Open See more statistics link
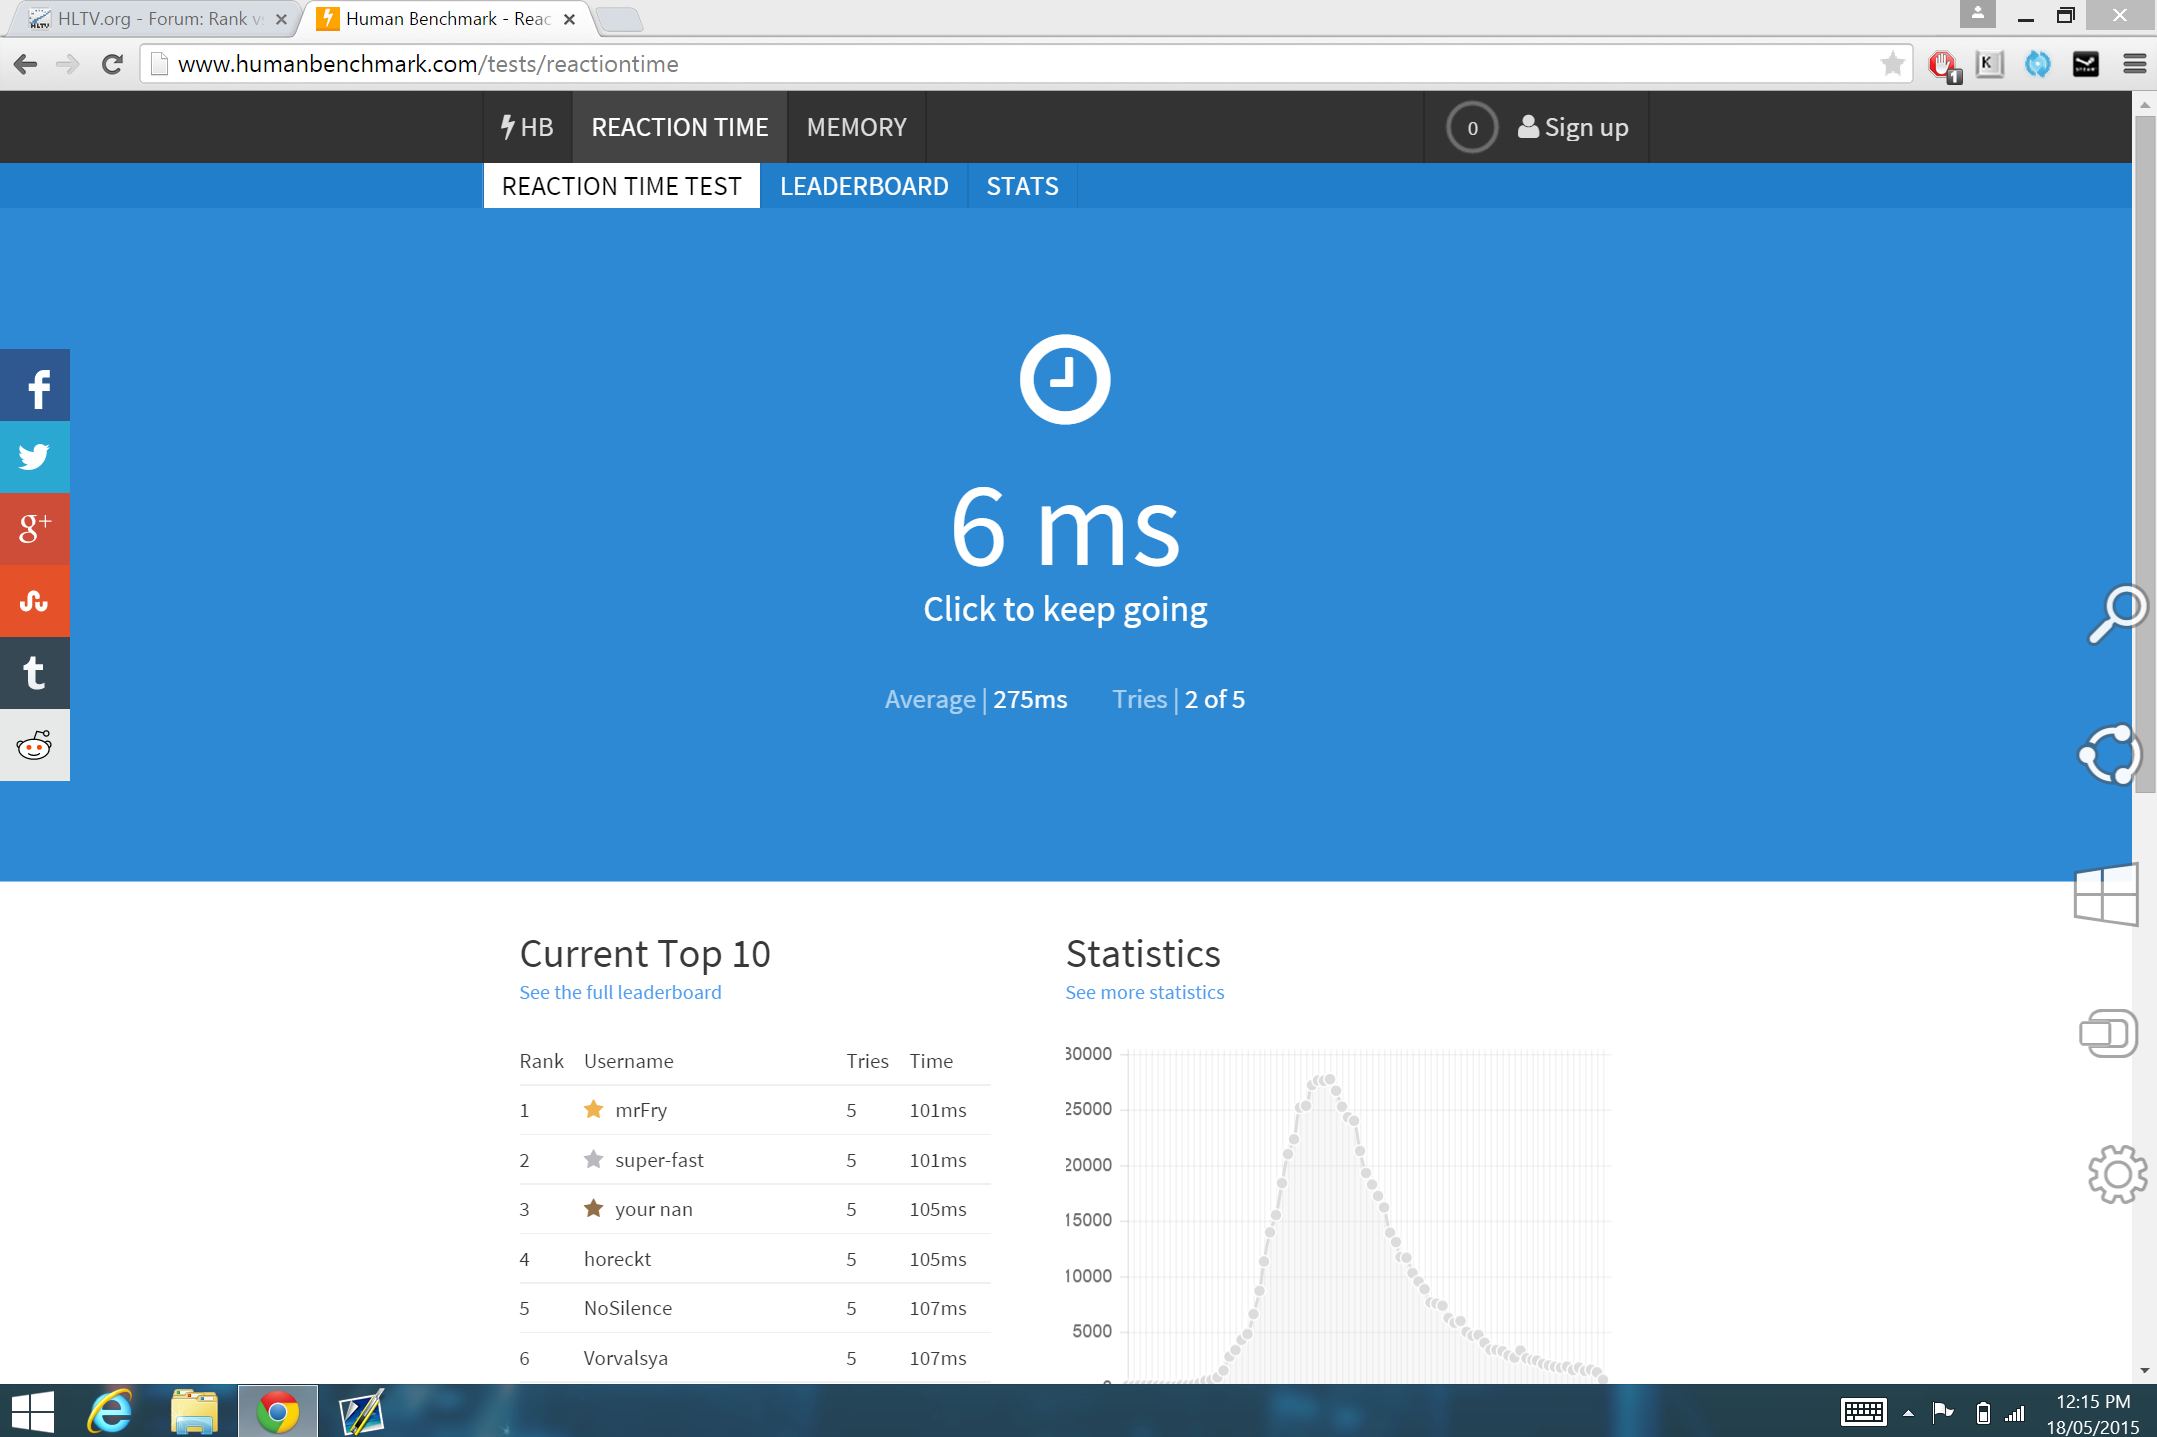Viewport: 2157px width, 1437px height. pyautogui.click(x=1144, y=992)
